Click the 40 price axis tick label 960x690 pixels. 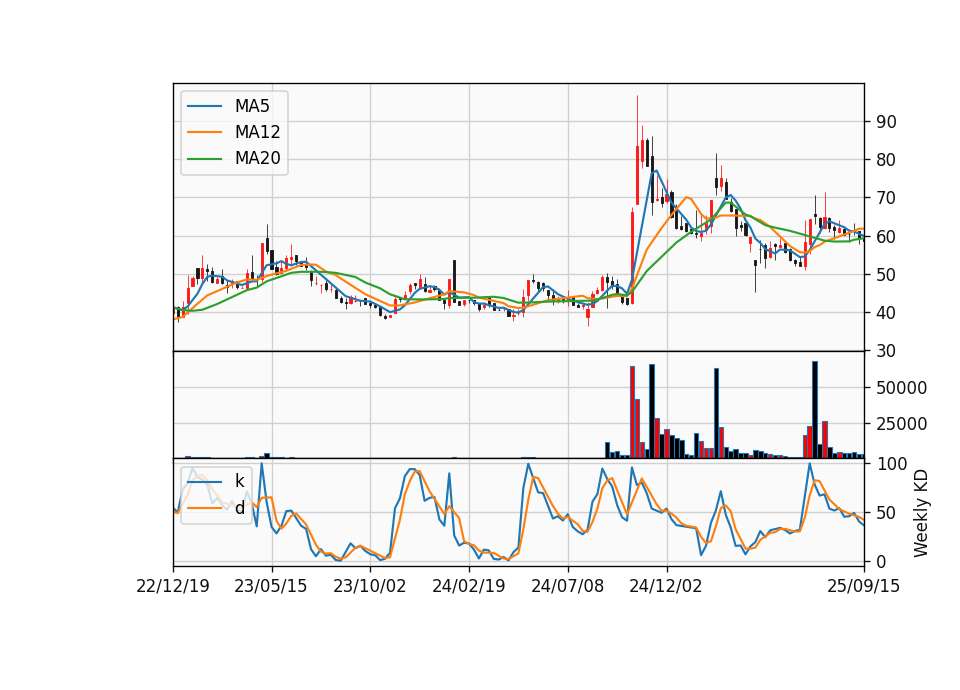[x=886, y=313]
